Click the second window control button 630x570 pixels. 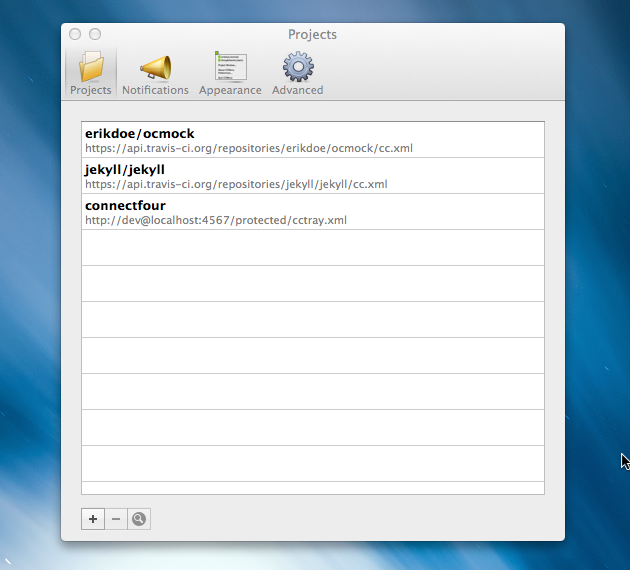[x=95, y=34]
